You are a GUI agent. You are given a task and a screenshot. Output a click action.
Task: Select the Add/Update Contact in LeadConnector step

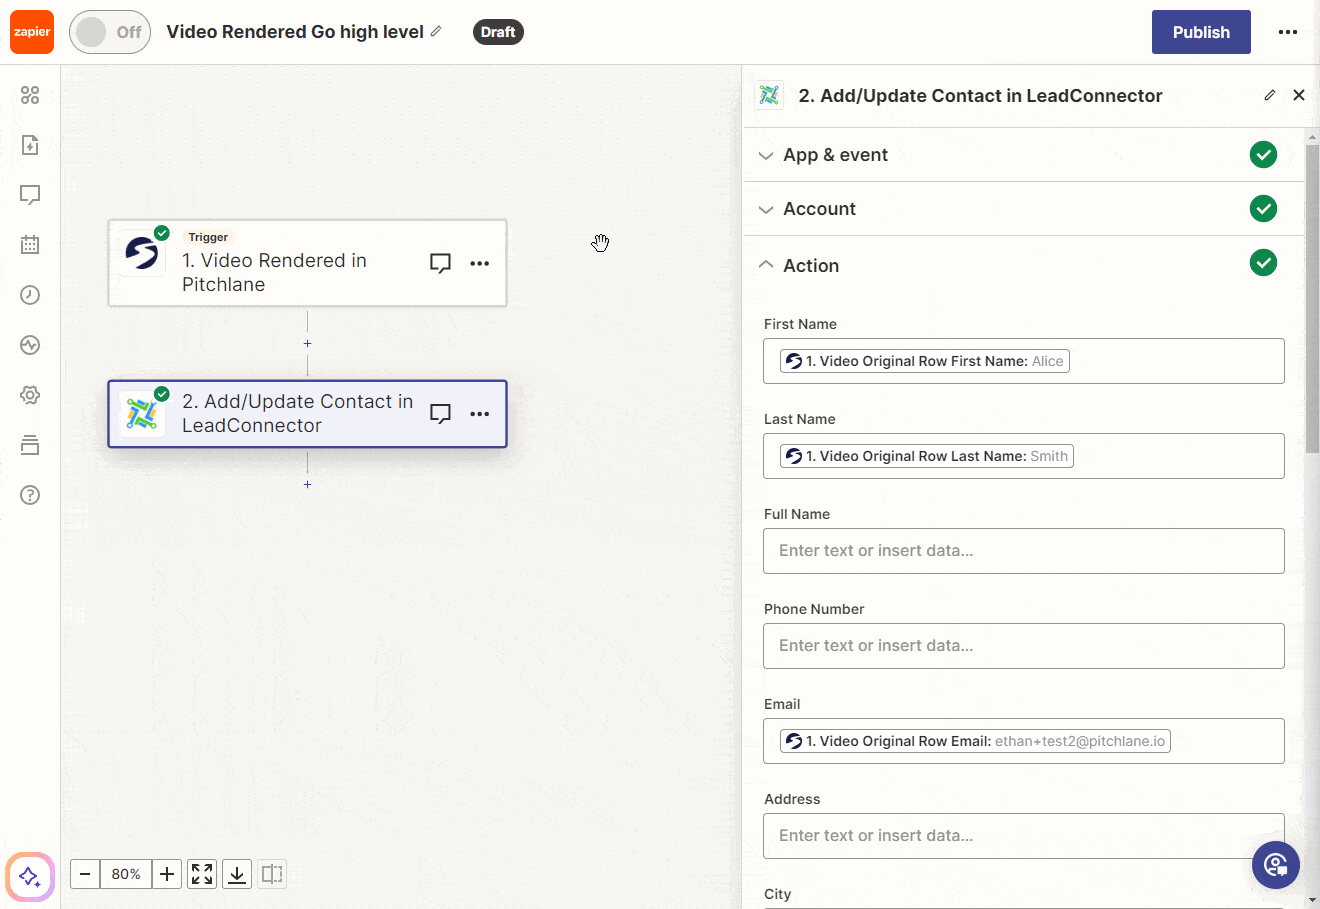[x=307, y=413]
